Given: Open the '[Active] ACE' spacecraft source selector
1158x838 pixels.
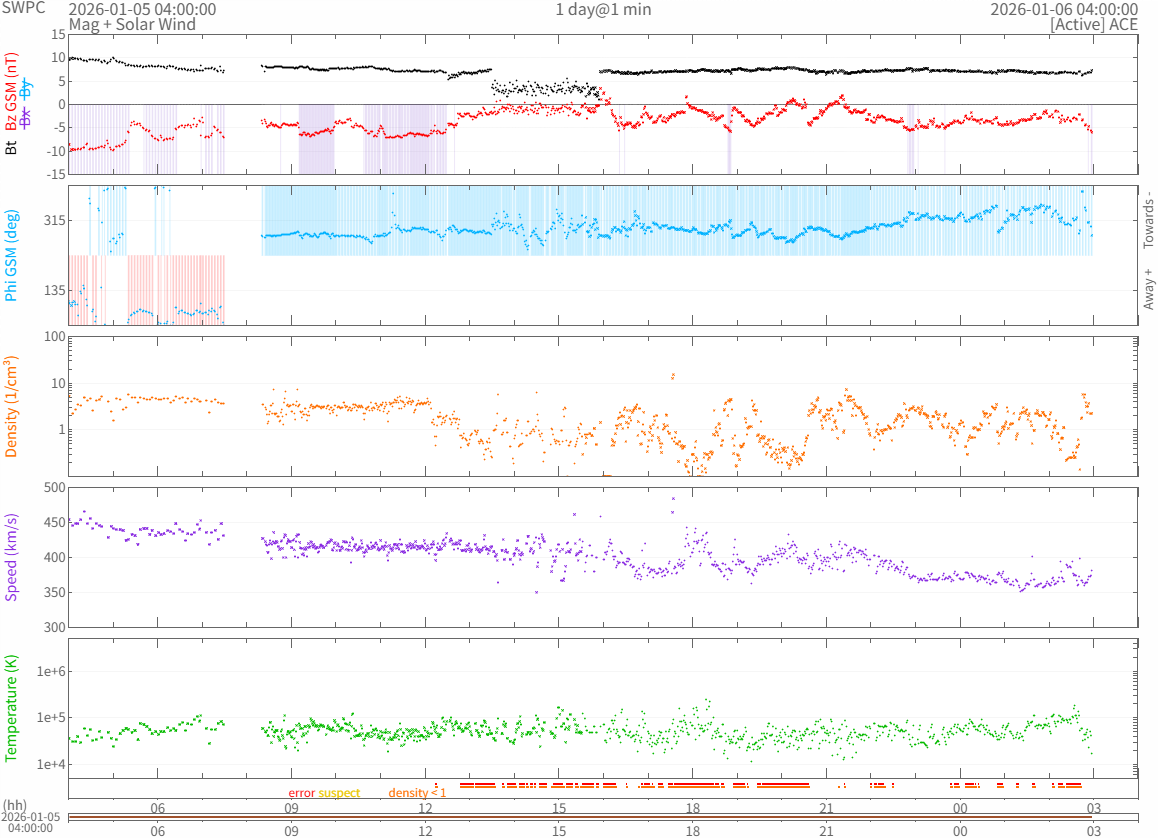Looking at the screenshot, I should pos(1094,24).
